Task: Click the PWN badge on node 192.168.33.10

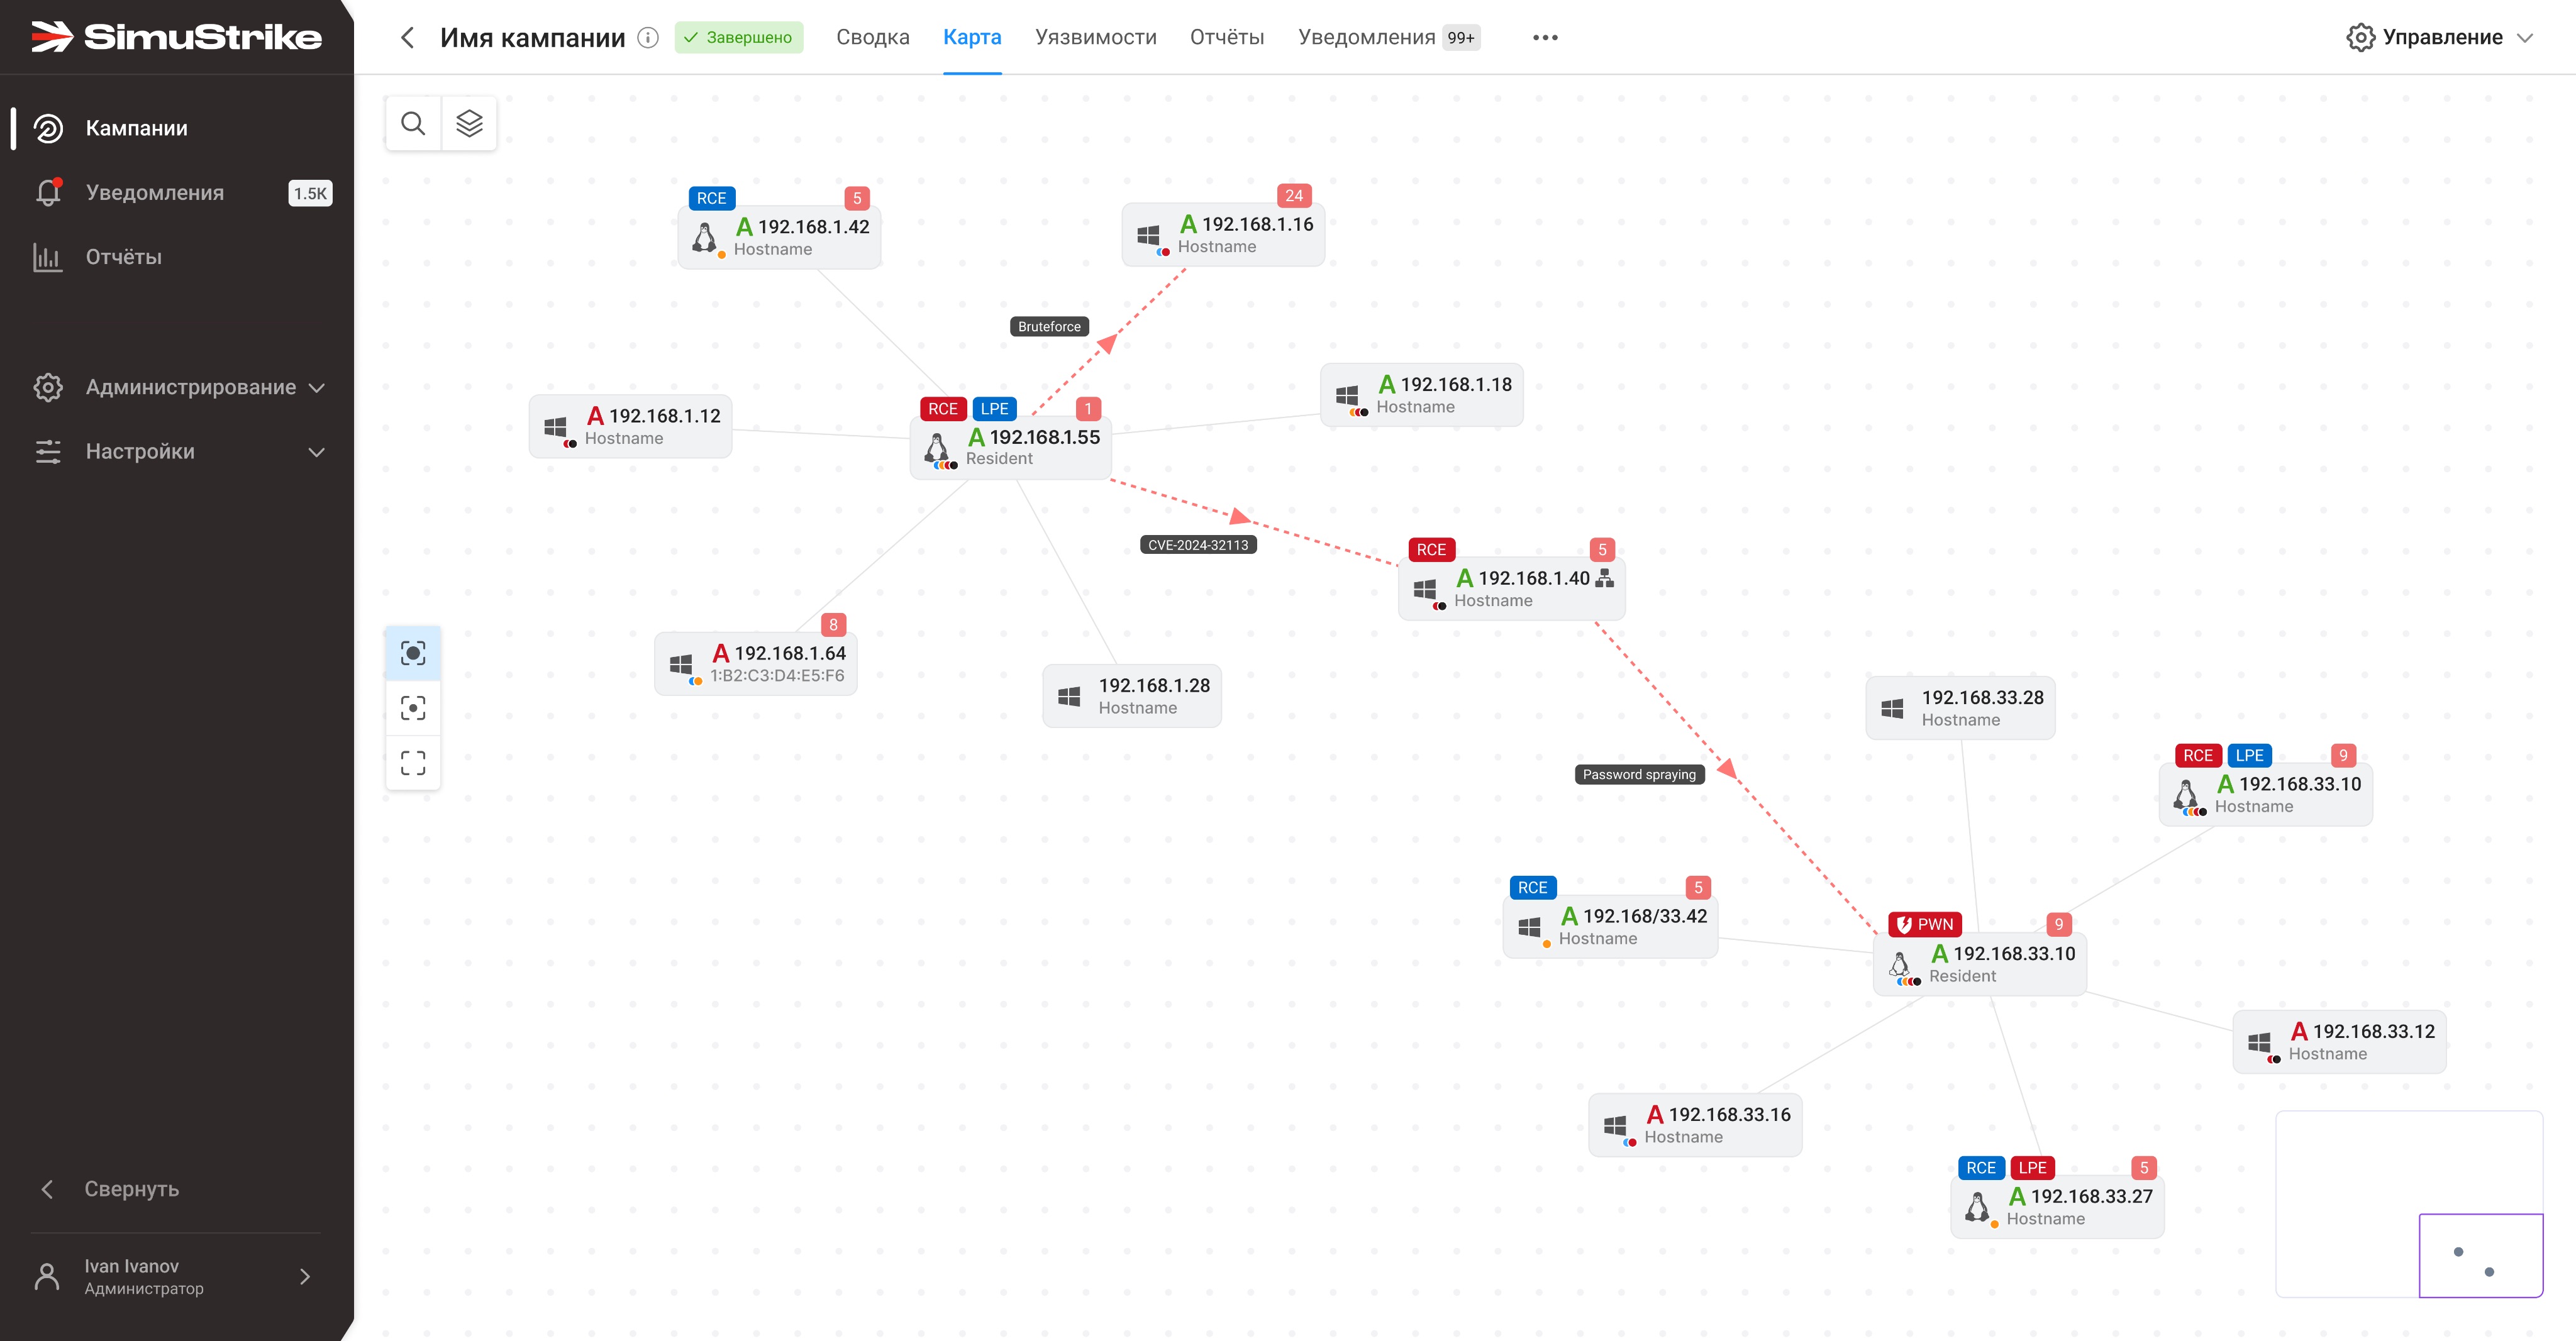Action: click(x=1924, y=924)
